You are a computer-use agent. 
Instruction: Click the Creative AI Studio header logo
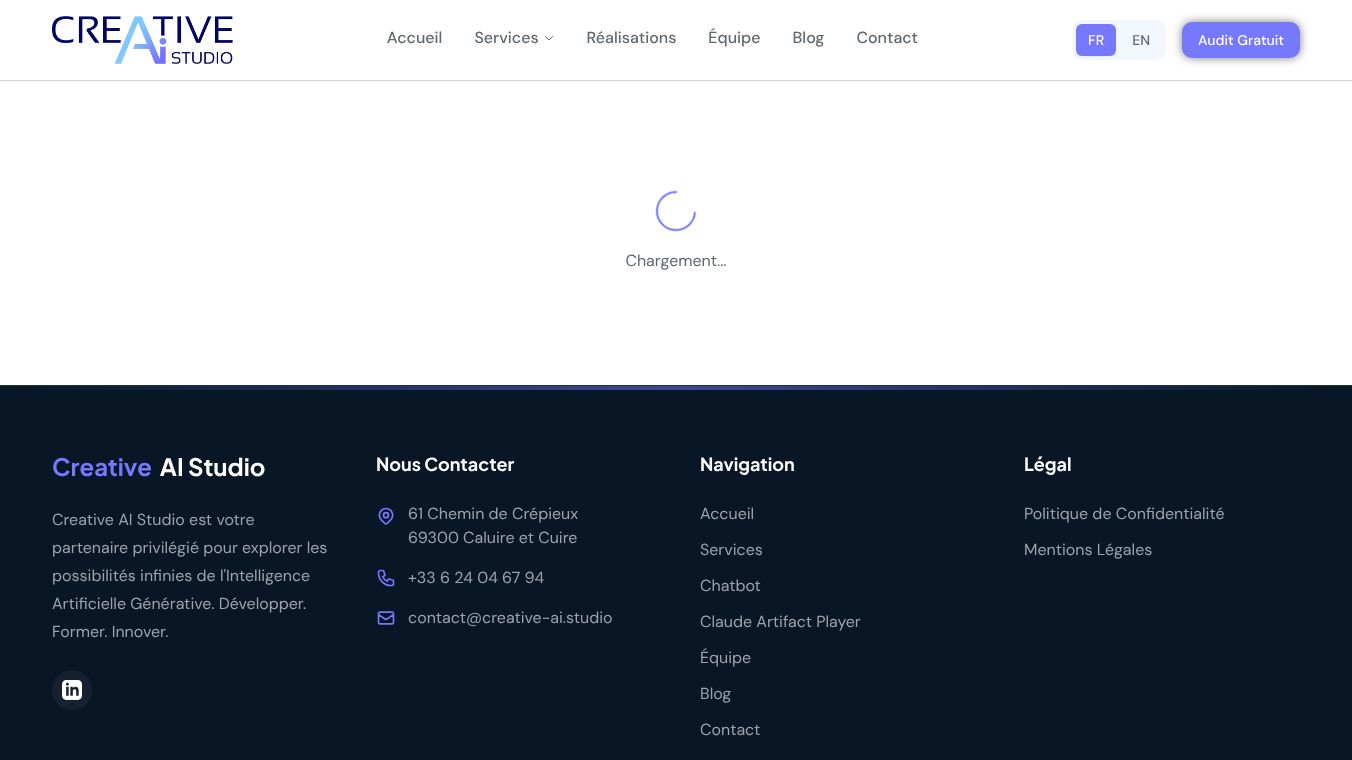[x=142, y=40]
